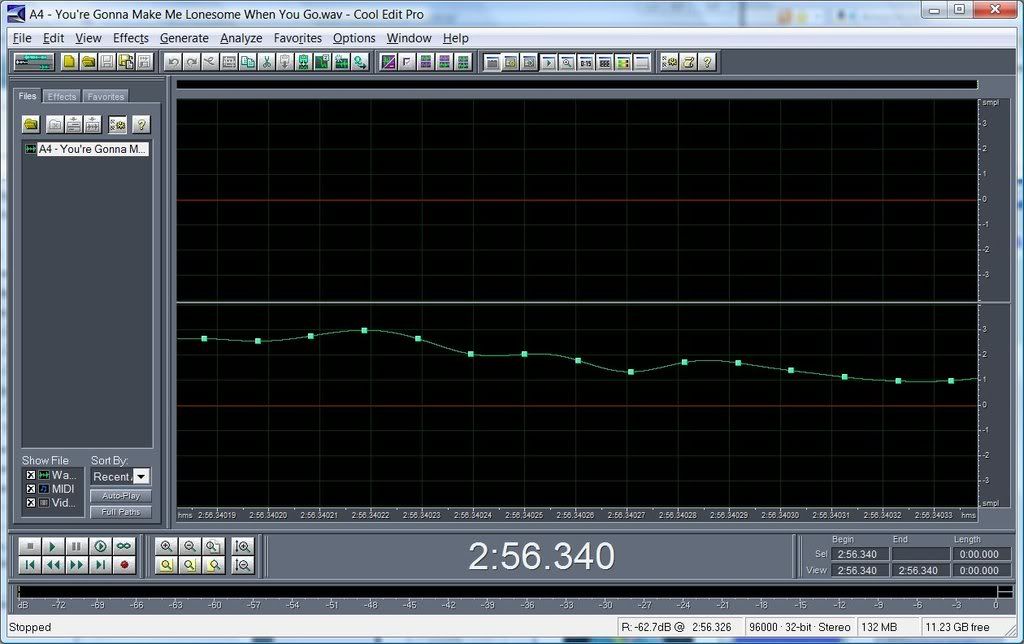Click the Auto-Play button
1024x644 pixels.
click(x=120, y=496)
